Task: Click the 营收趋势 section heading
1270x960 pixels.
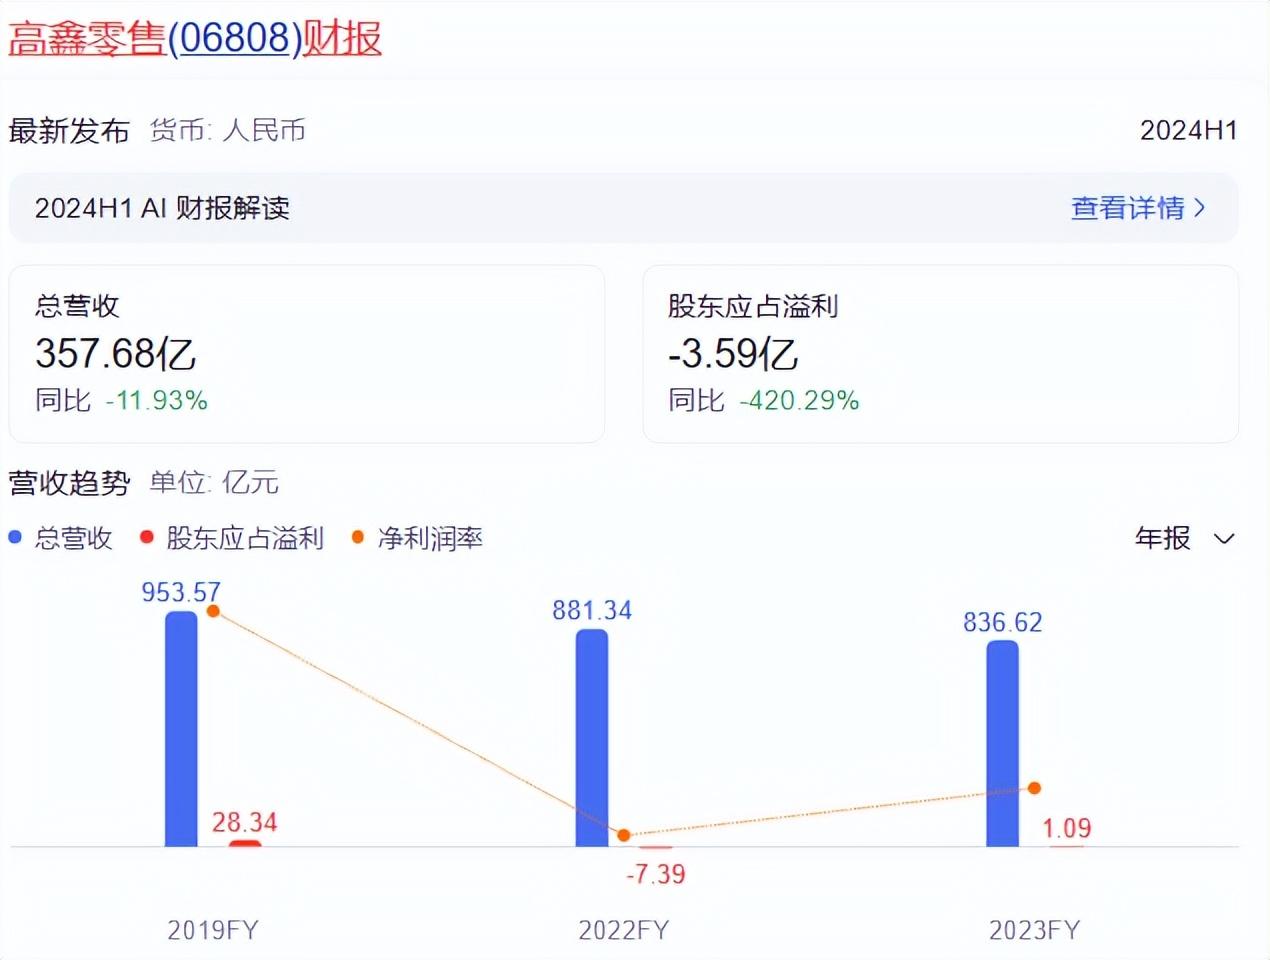Action: tap(69, 483)
